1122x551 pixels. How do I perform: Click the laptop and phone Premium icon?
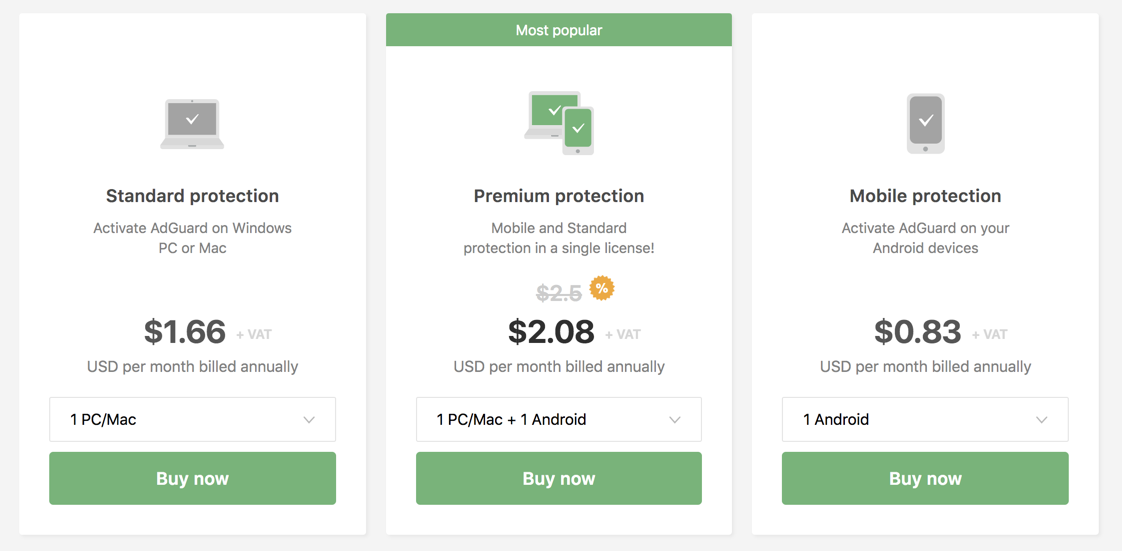point(559,123)
